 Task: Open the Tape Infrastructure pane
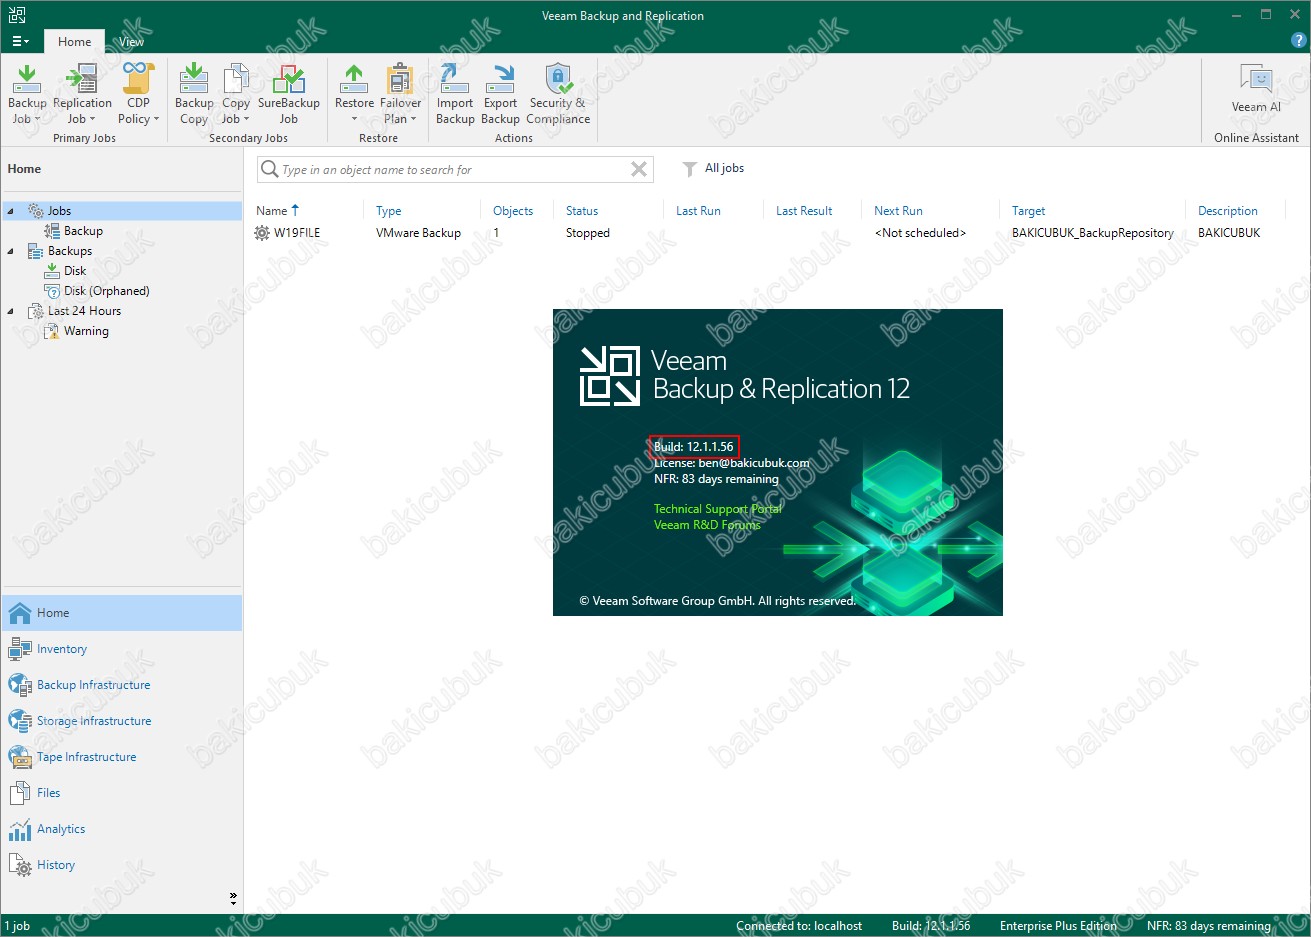(x=122, y=757)
